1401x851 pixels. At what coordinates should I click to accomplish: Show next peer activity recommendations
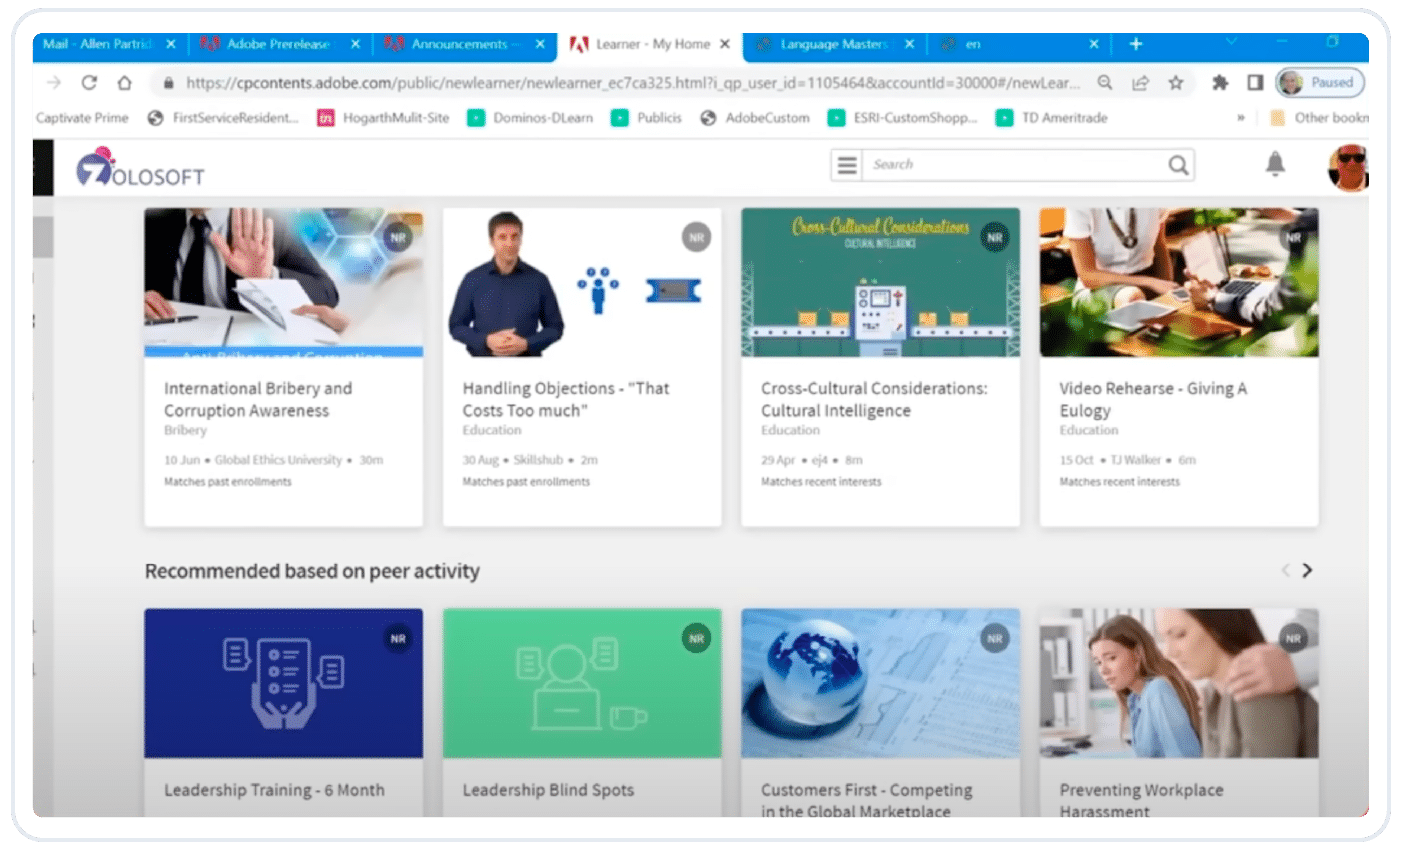pos(1307,571)
